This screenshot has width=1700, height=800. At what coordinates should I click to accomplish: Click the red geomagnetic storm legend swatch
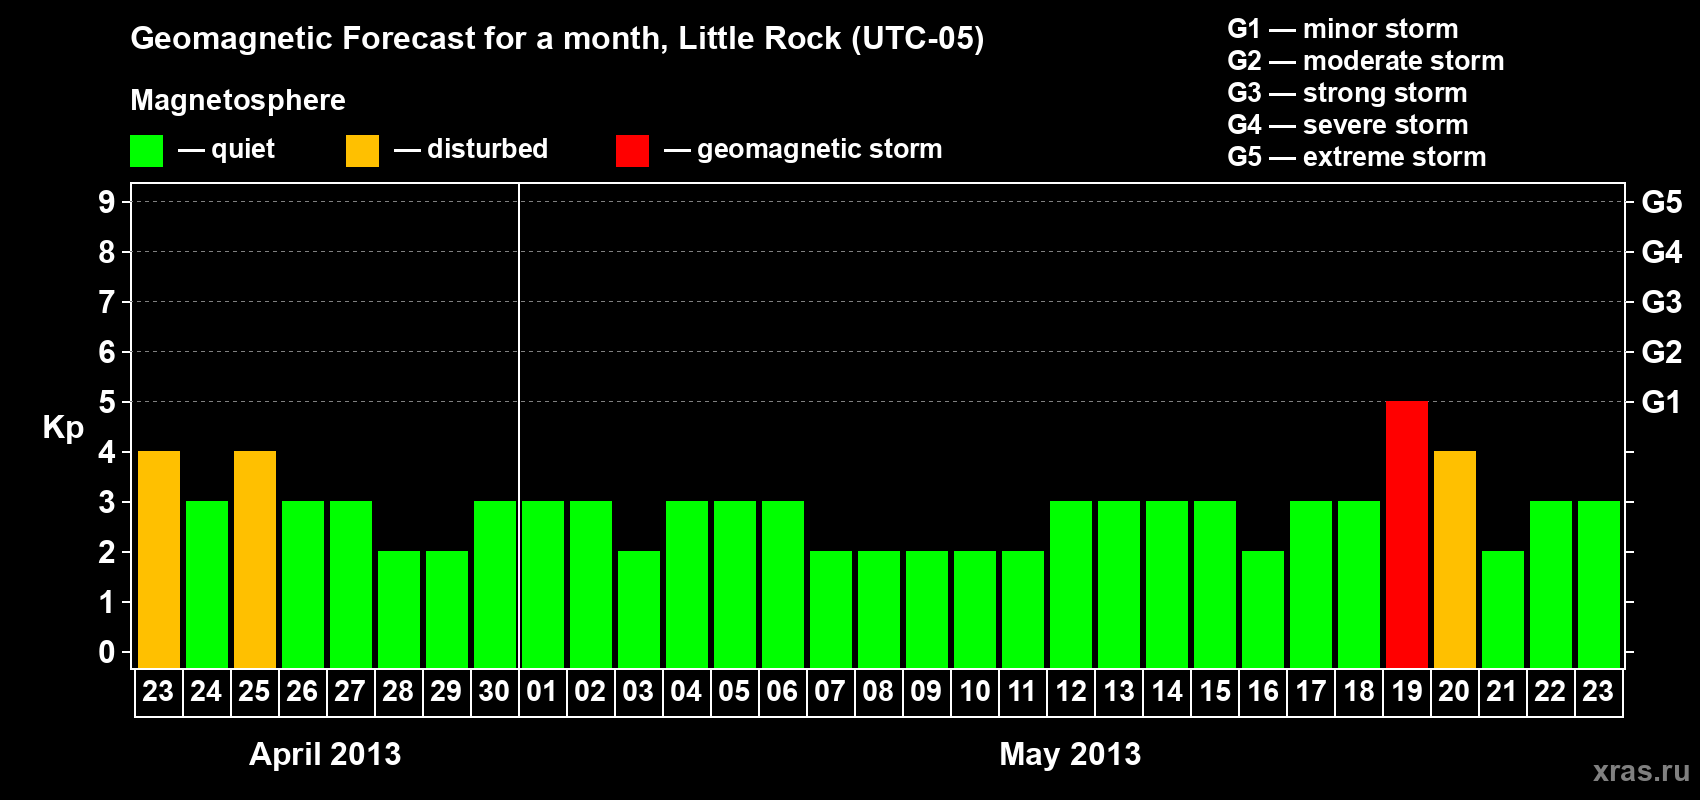click(x=633, y=151)
